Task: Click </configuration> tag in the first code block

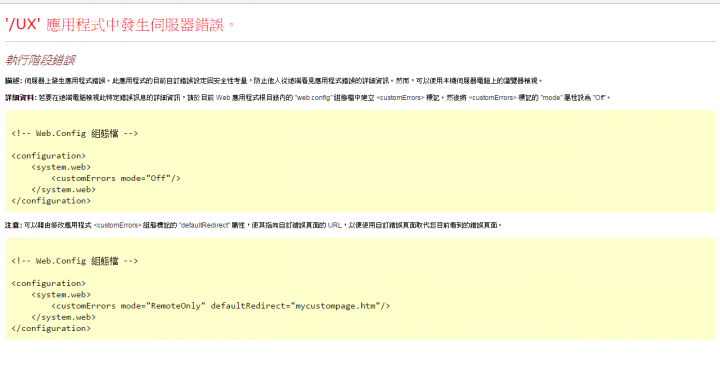Action: [51, 201]
